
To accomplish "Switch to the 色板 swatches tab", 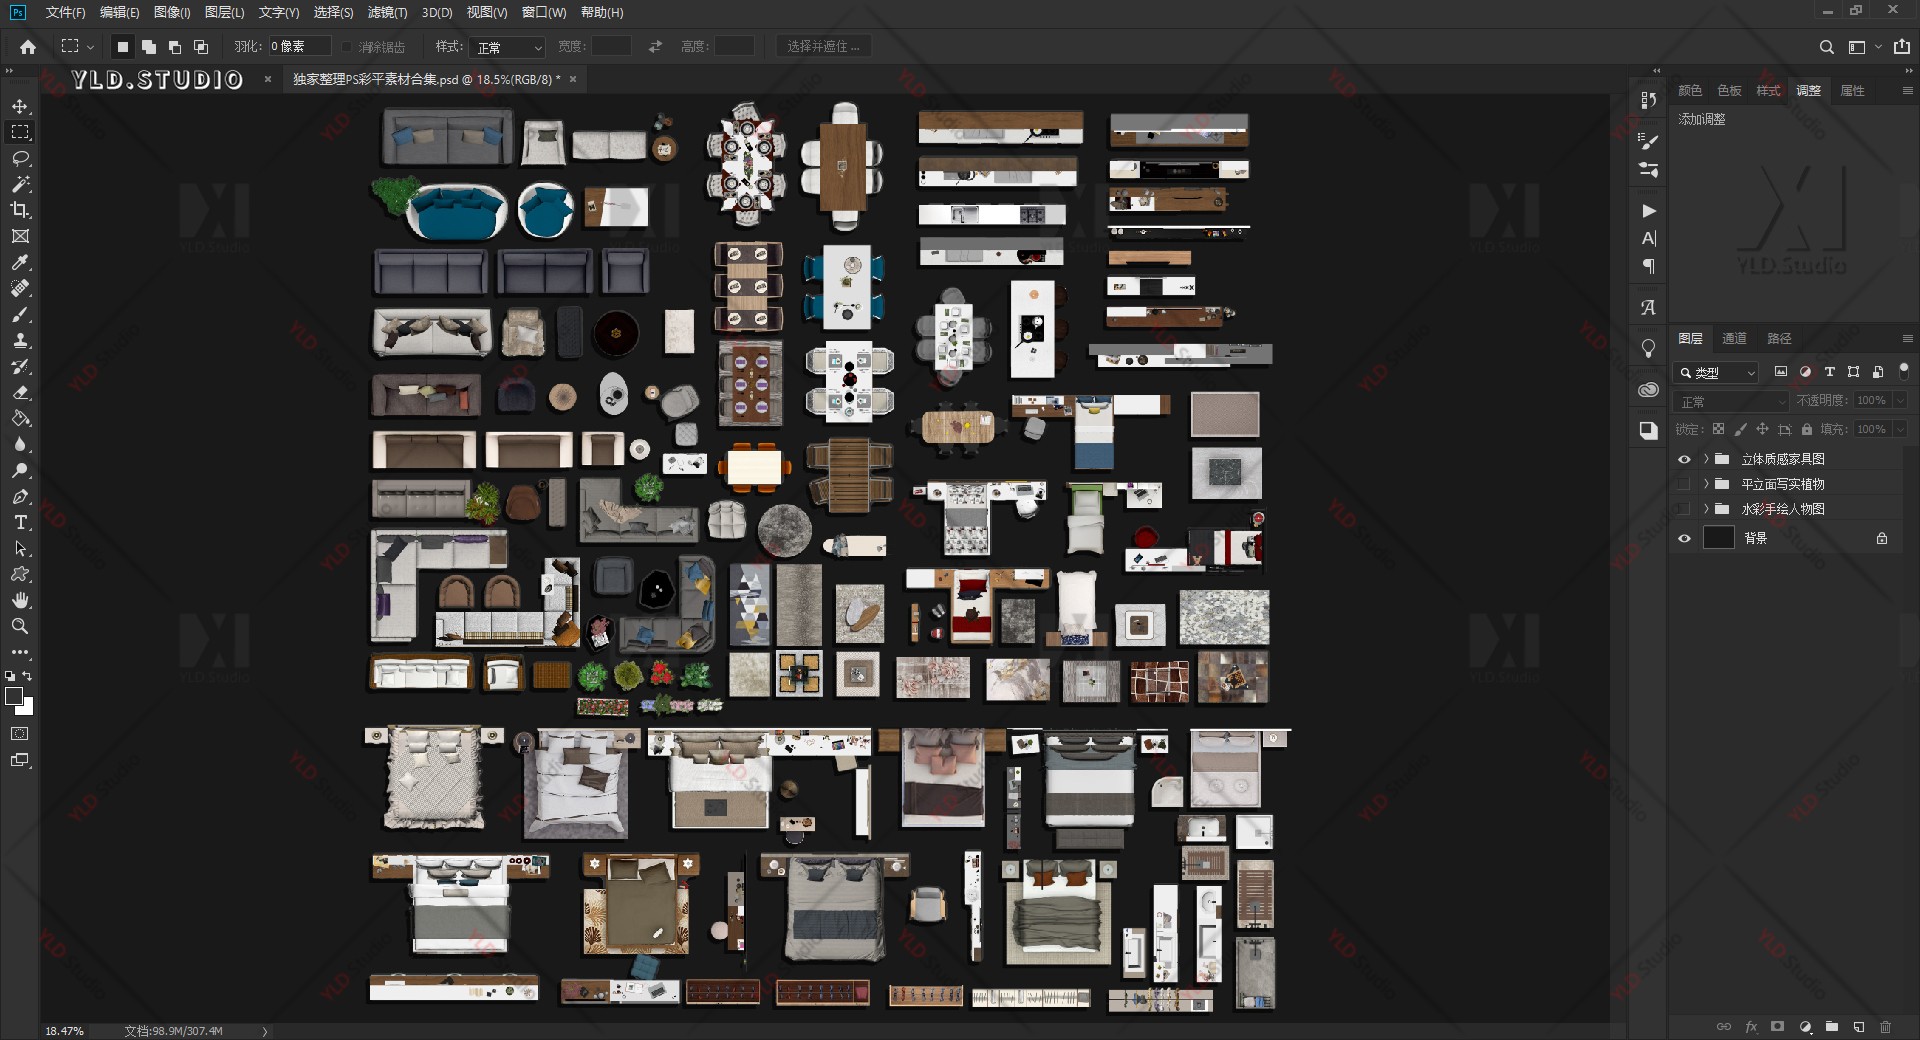I will tap(1729, 90).
